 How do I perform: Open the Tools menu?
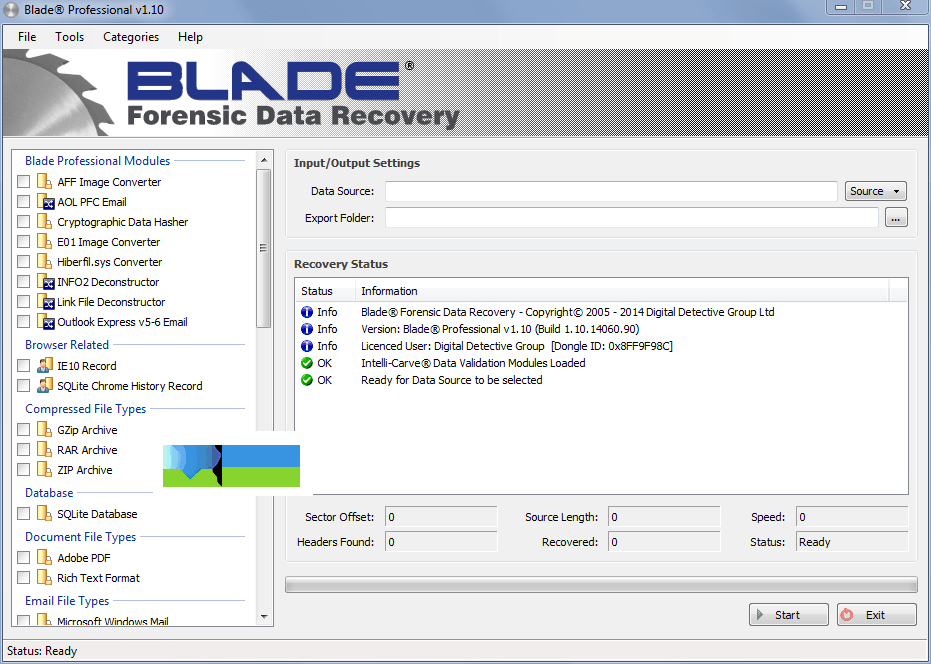click(69, 37)
